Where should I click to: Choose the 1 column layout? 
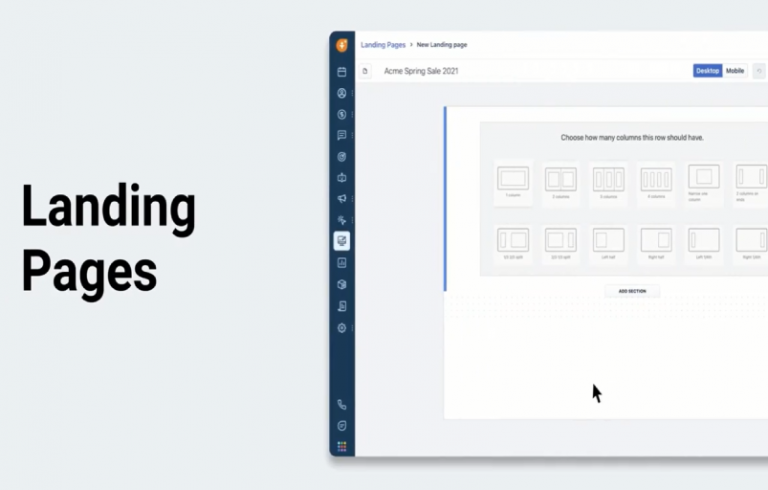pos(513,179)
